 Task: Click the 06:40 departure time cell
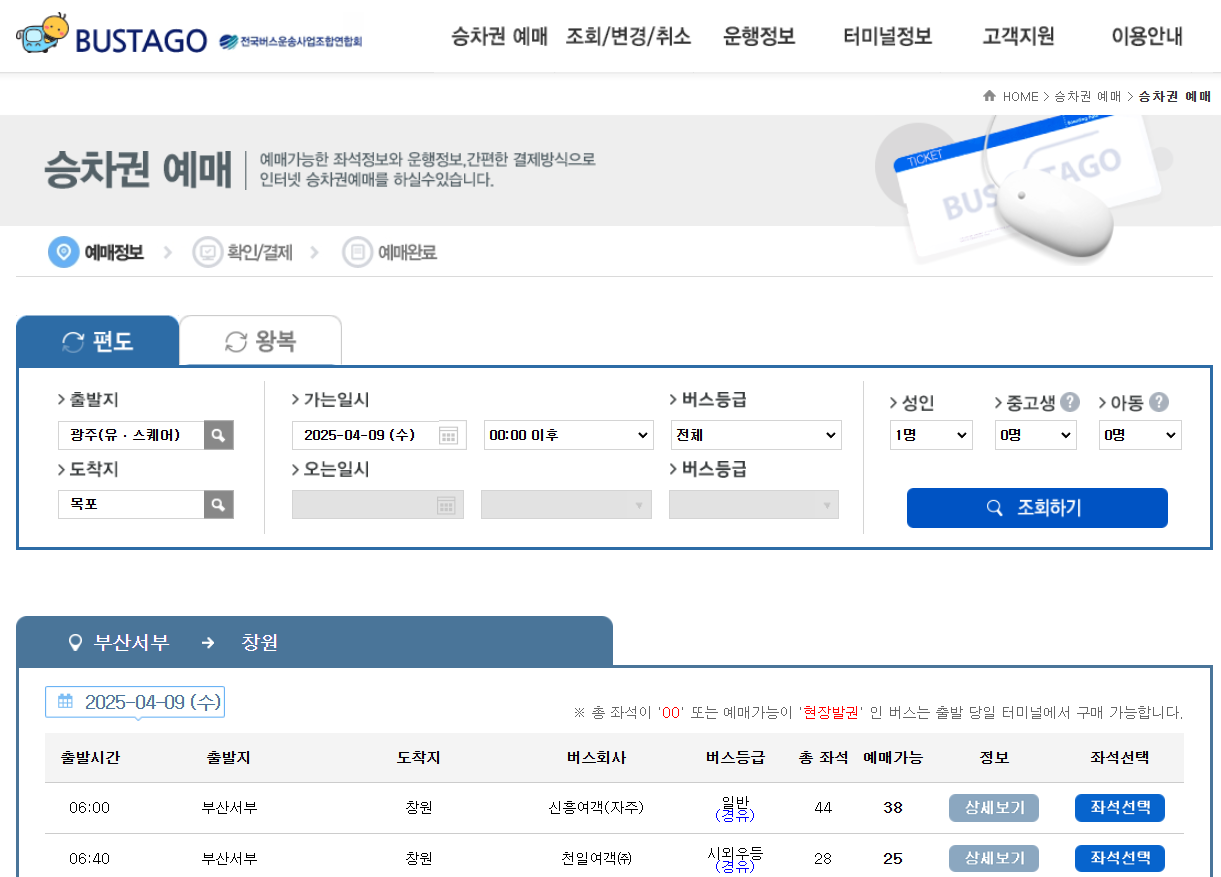click(x=90, y=858)
